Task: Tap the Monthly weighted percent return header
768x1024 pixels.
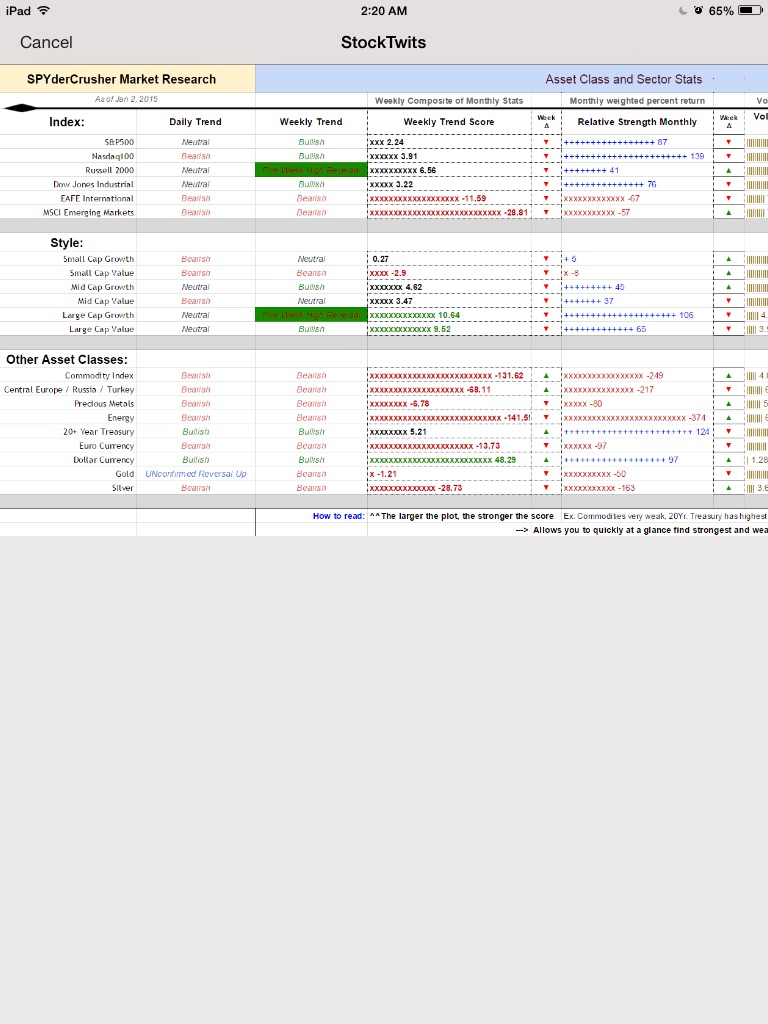Action: 637,101
